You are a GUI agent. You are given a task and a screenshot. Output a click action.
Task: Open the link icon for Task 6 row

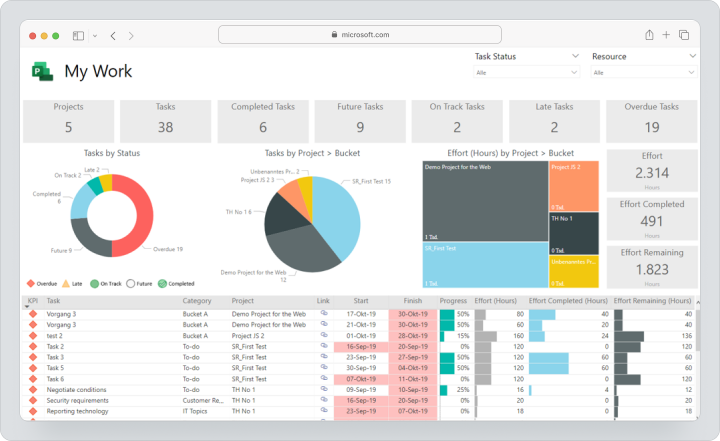click(x=324, y=379)
